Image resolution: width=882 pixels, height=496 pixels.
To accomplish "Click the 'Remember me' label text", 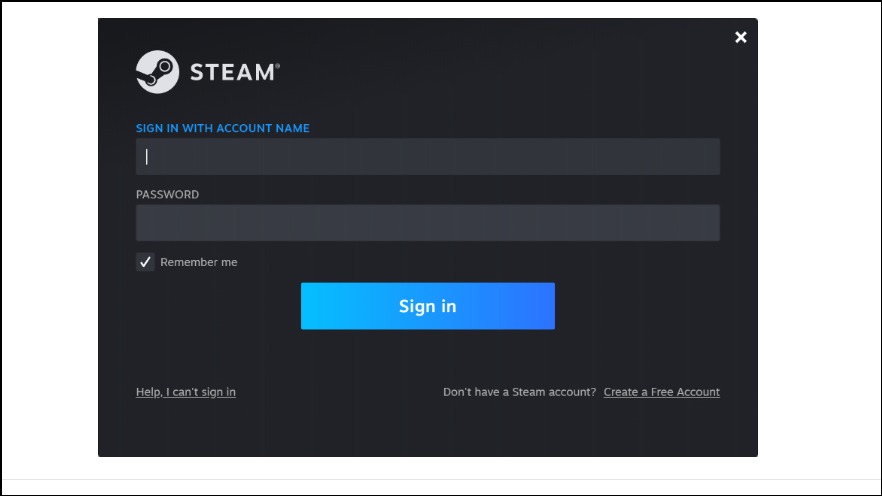I will click(x=199, y=262).
